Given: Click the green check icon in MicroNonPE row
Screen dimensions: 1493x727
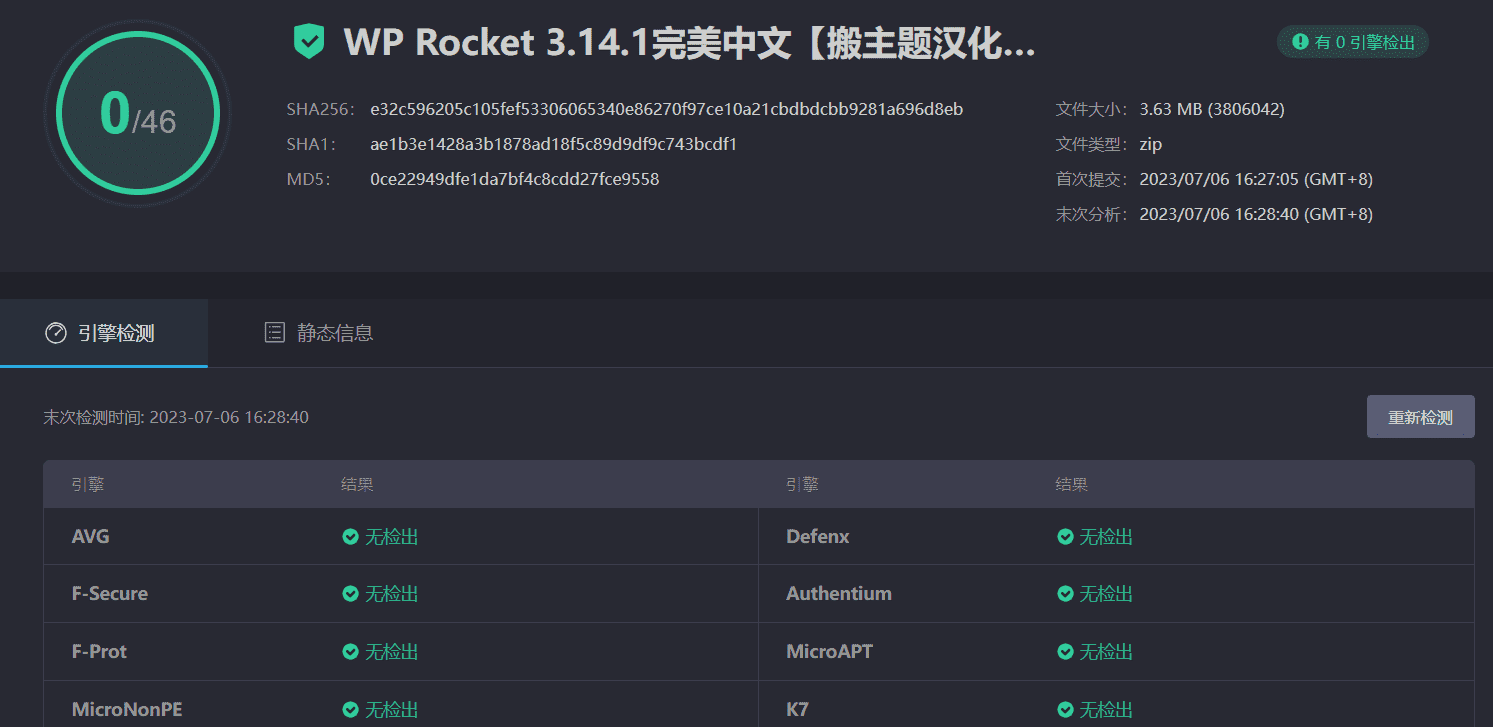Looking at the screenshot, I should click(350, 710).
